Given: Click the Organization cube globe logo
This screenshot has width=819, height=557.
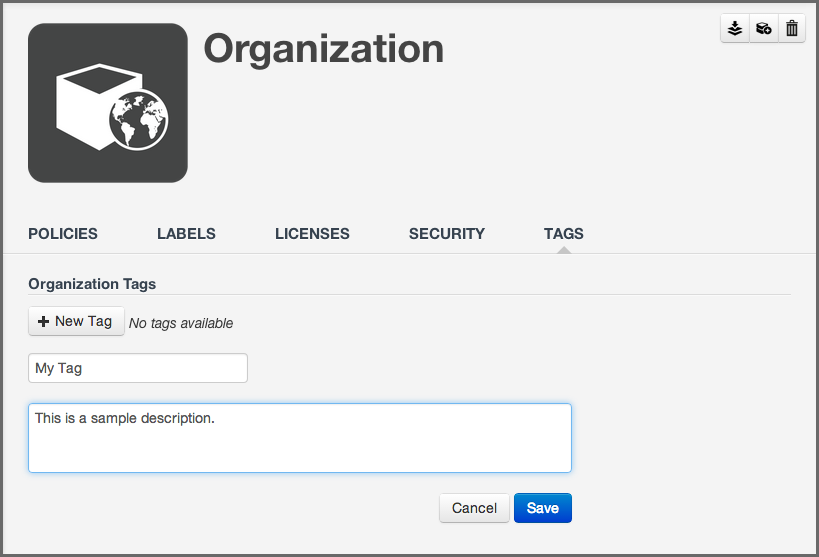Looking at the screenshot, I should click(108, 103).
